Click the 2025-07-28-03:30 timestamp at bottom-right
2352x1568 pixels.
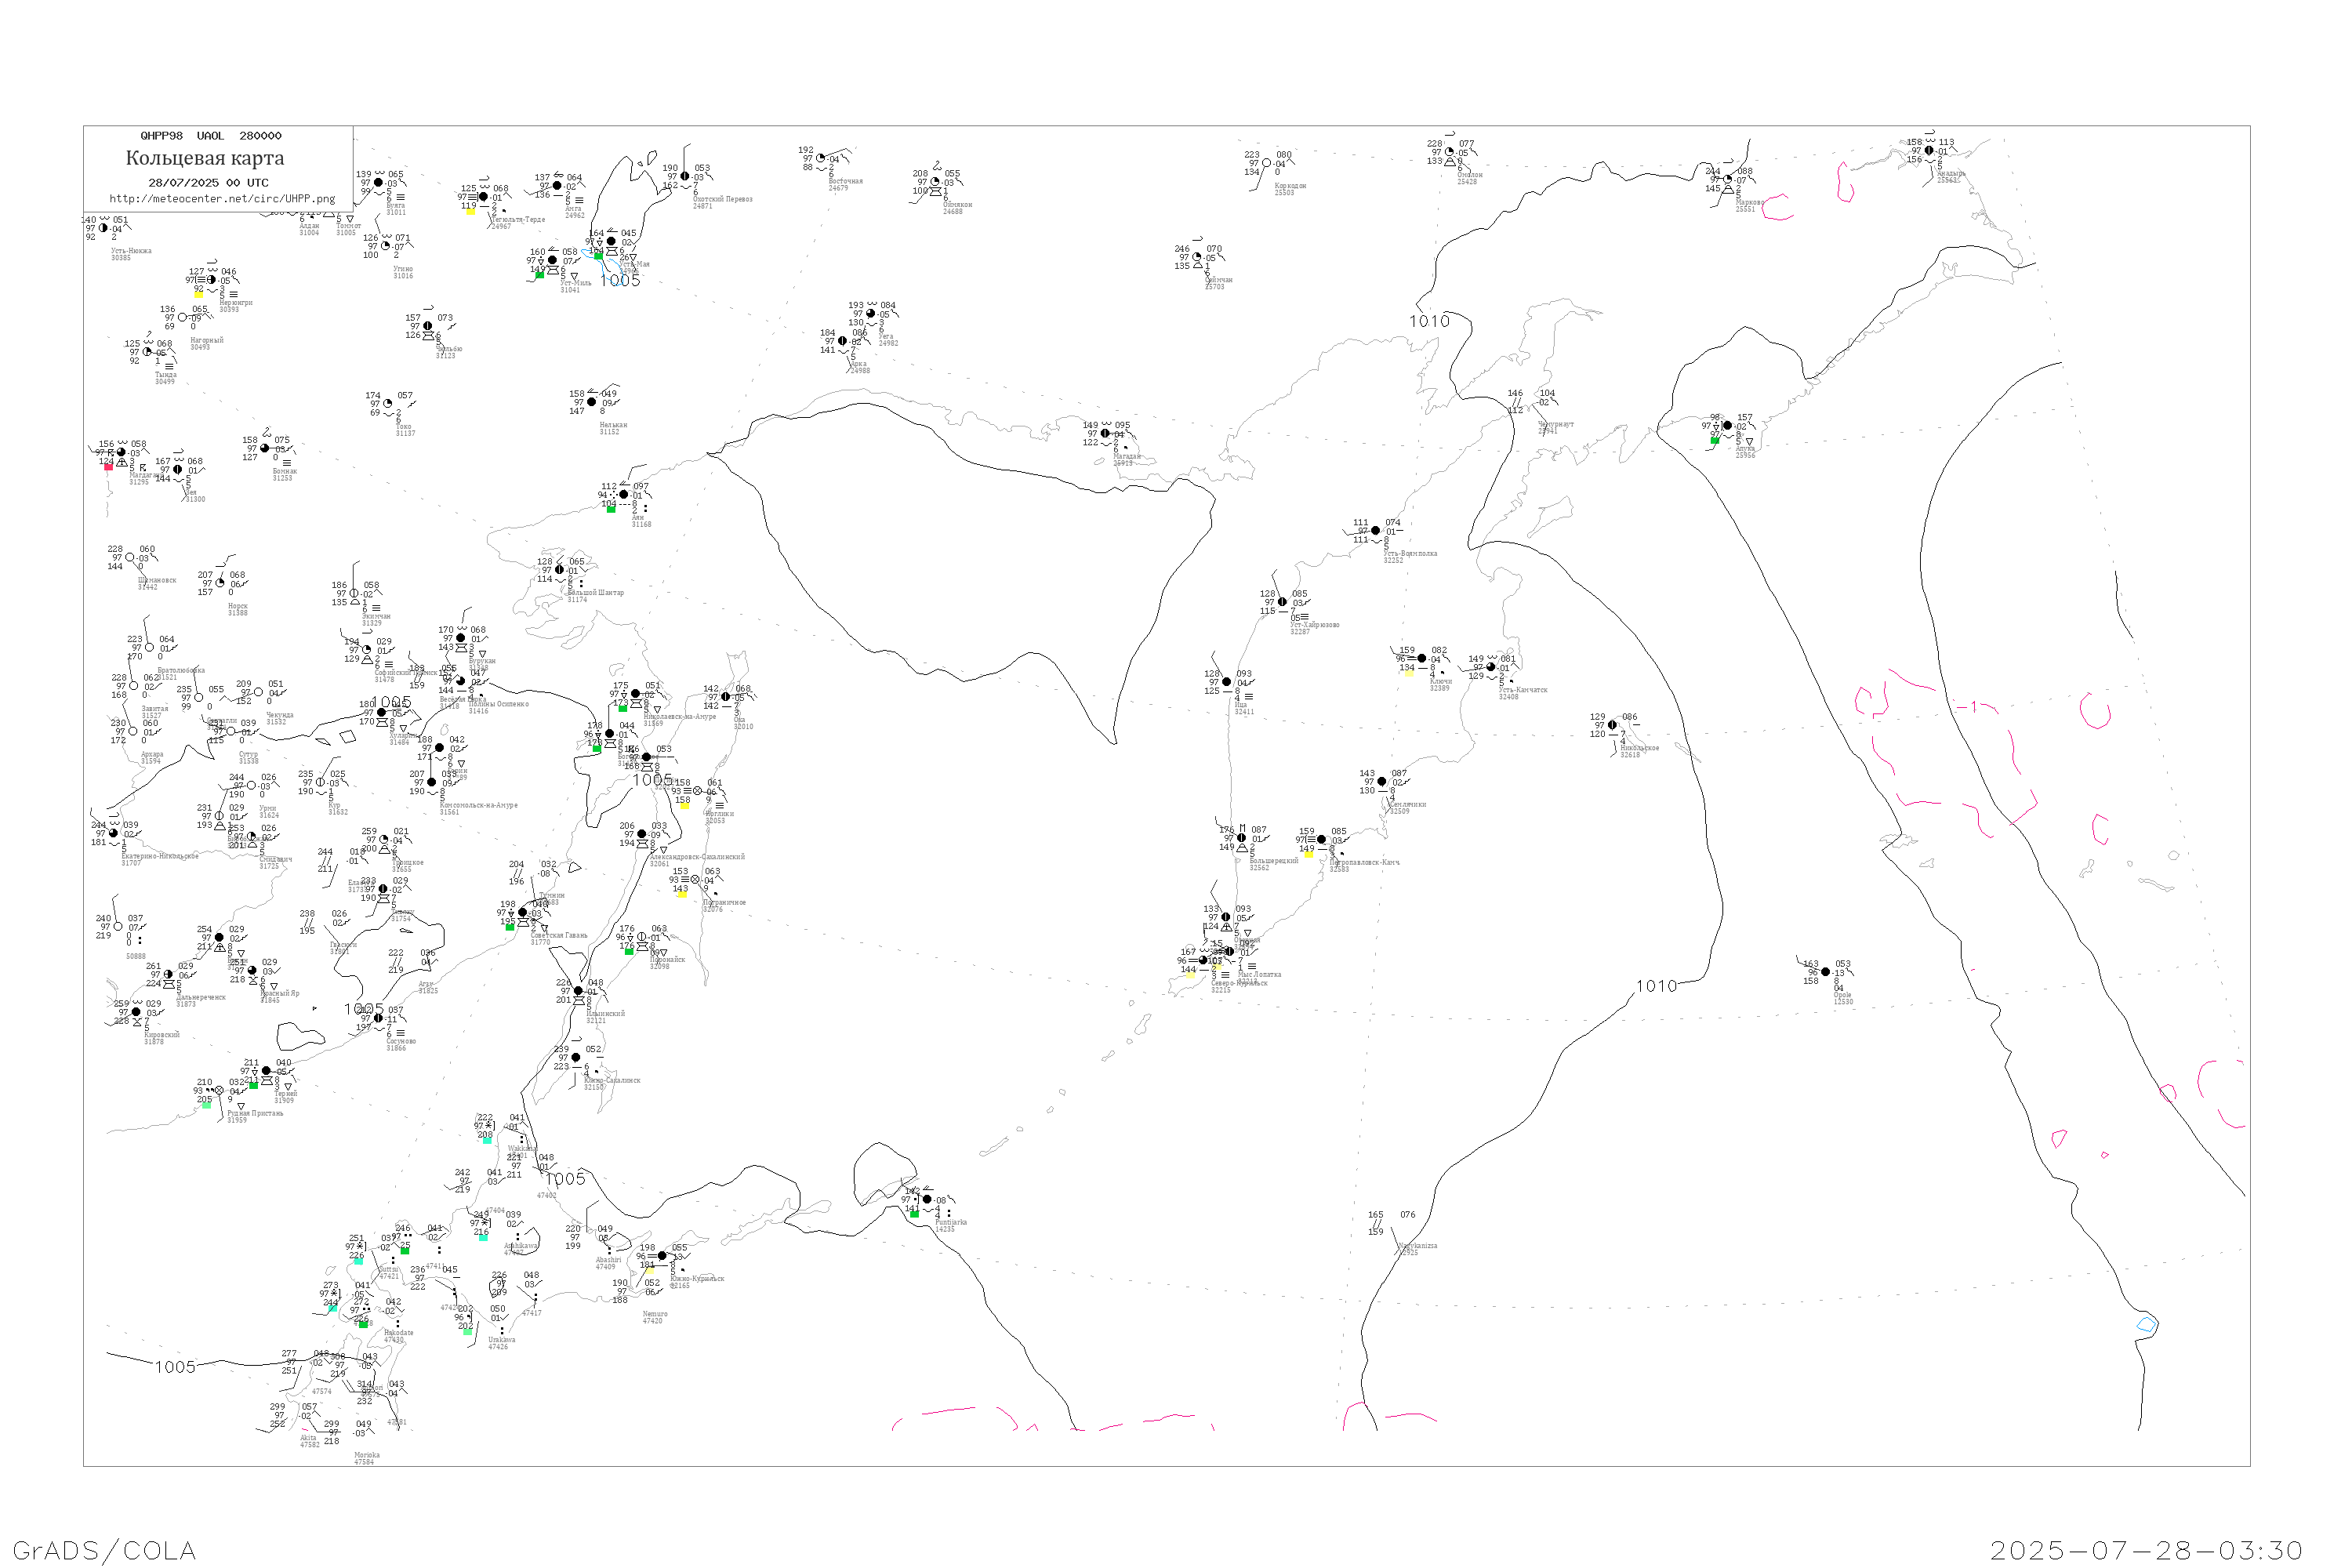pyautogui.click(x=2146, y=1550)
